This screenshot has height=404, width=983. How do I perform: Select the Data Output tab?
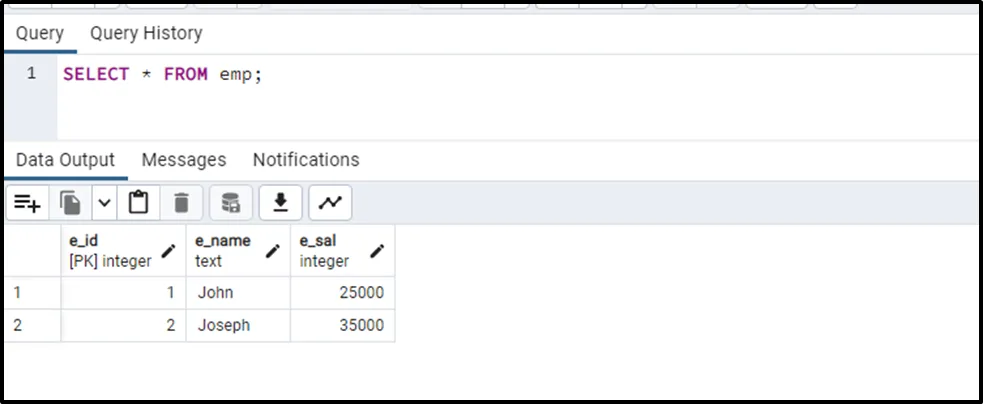(x=65, y=160)
